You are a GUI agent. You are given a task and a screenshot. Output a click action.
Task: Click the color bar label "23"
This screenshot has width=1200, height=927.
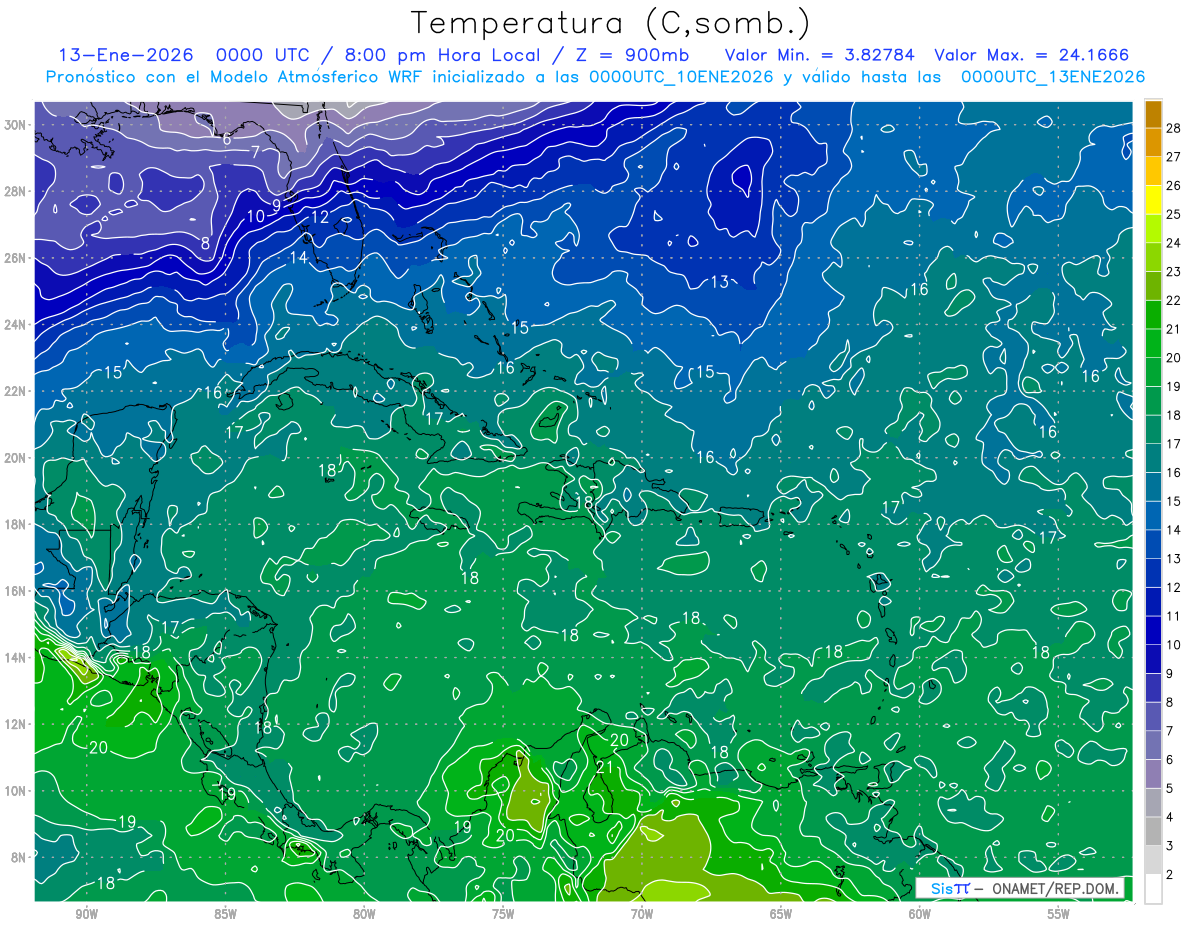click(1174, 271)
